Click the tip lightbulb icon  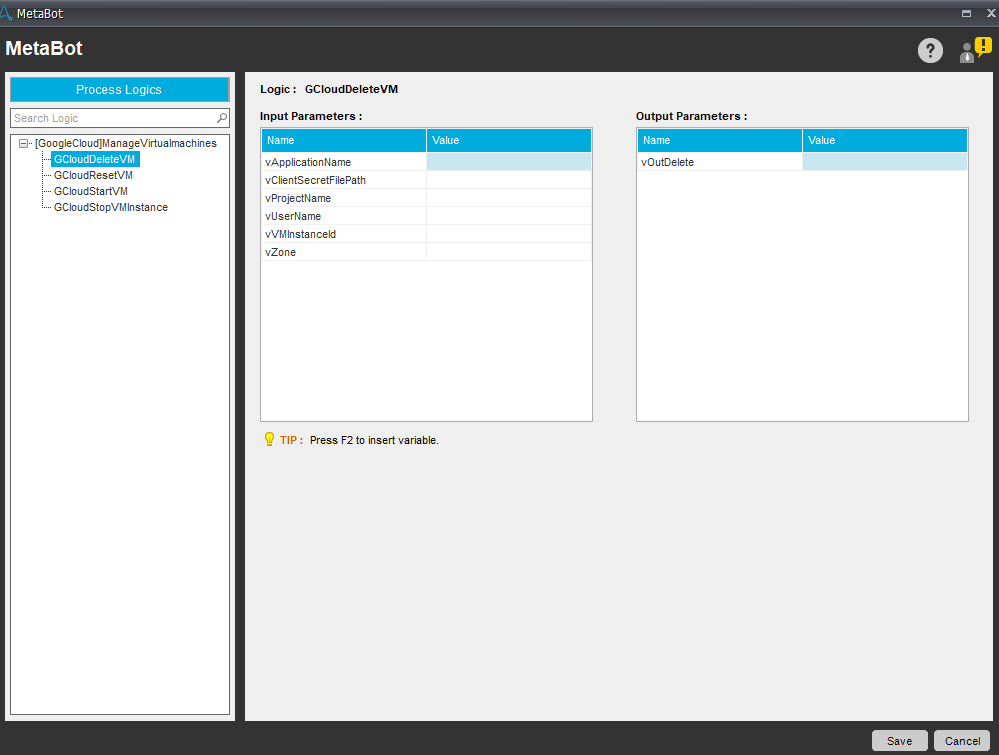[x=269, y=439]
